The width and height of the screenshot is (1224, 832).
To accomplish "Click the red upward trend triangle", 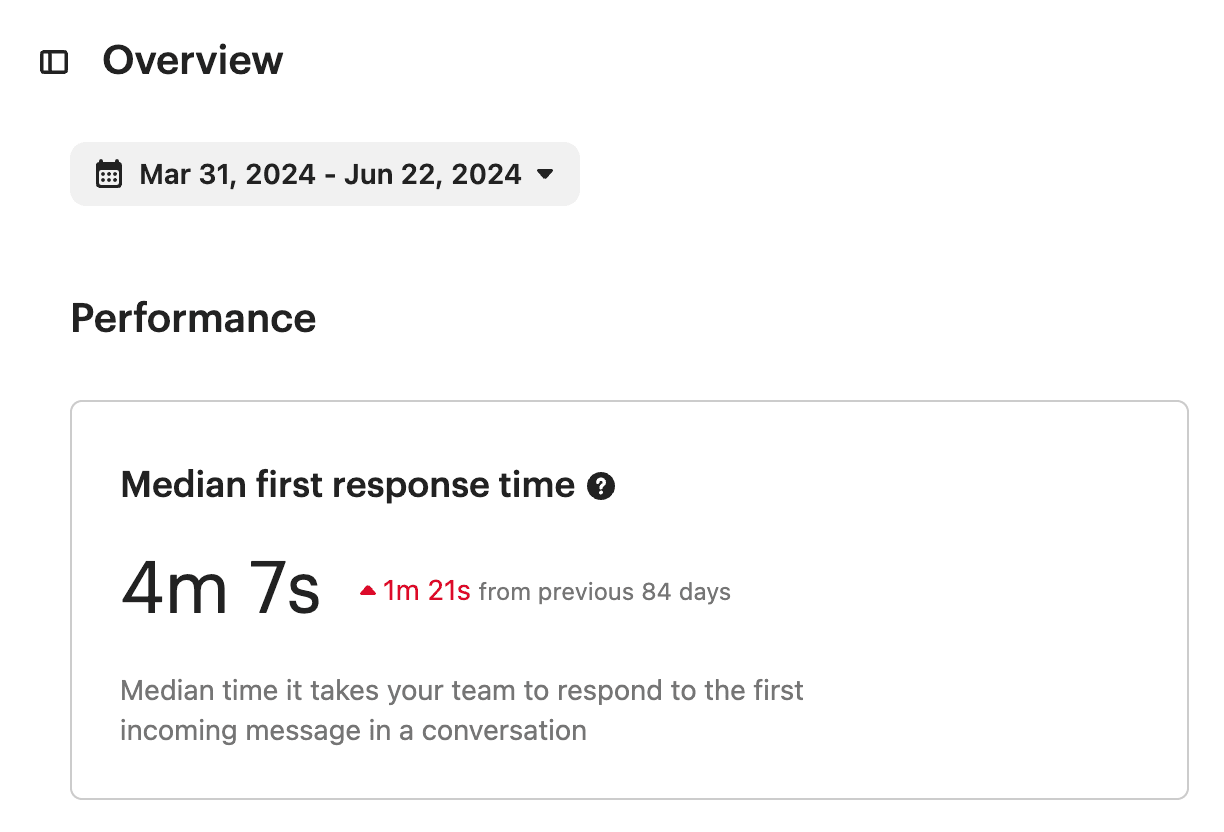I will coord(368,592).
